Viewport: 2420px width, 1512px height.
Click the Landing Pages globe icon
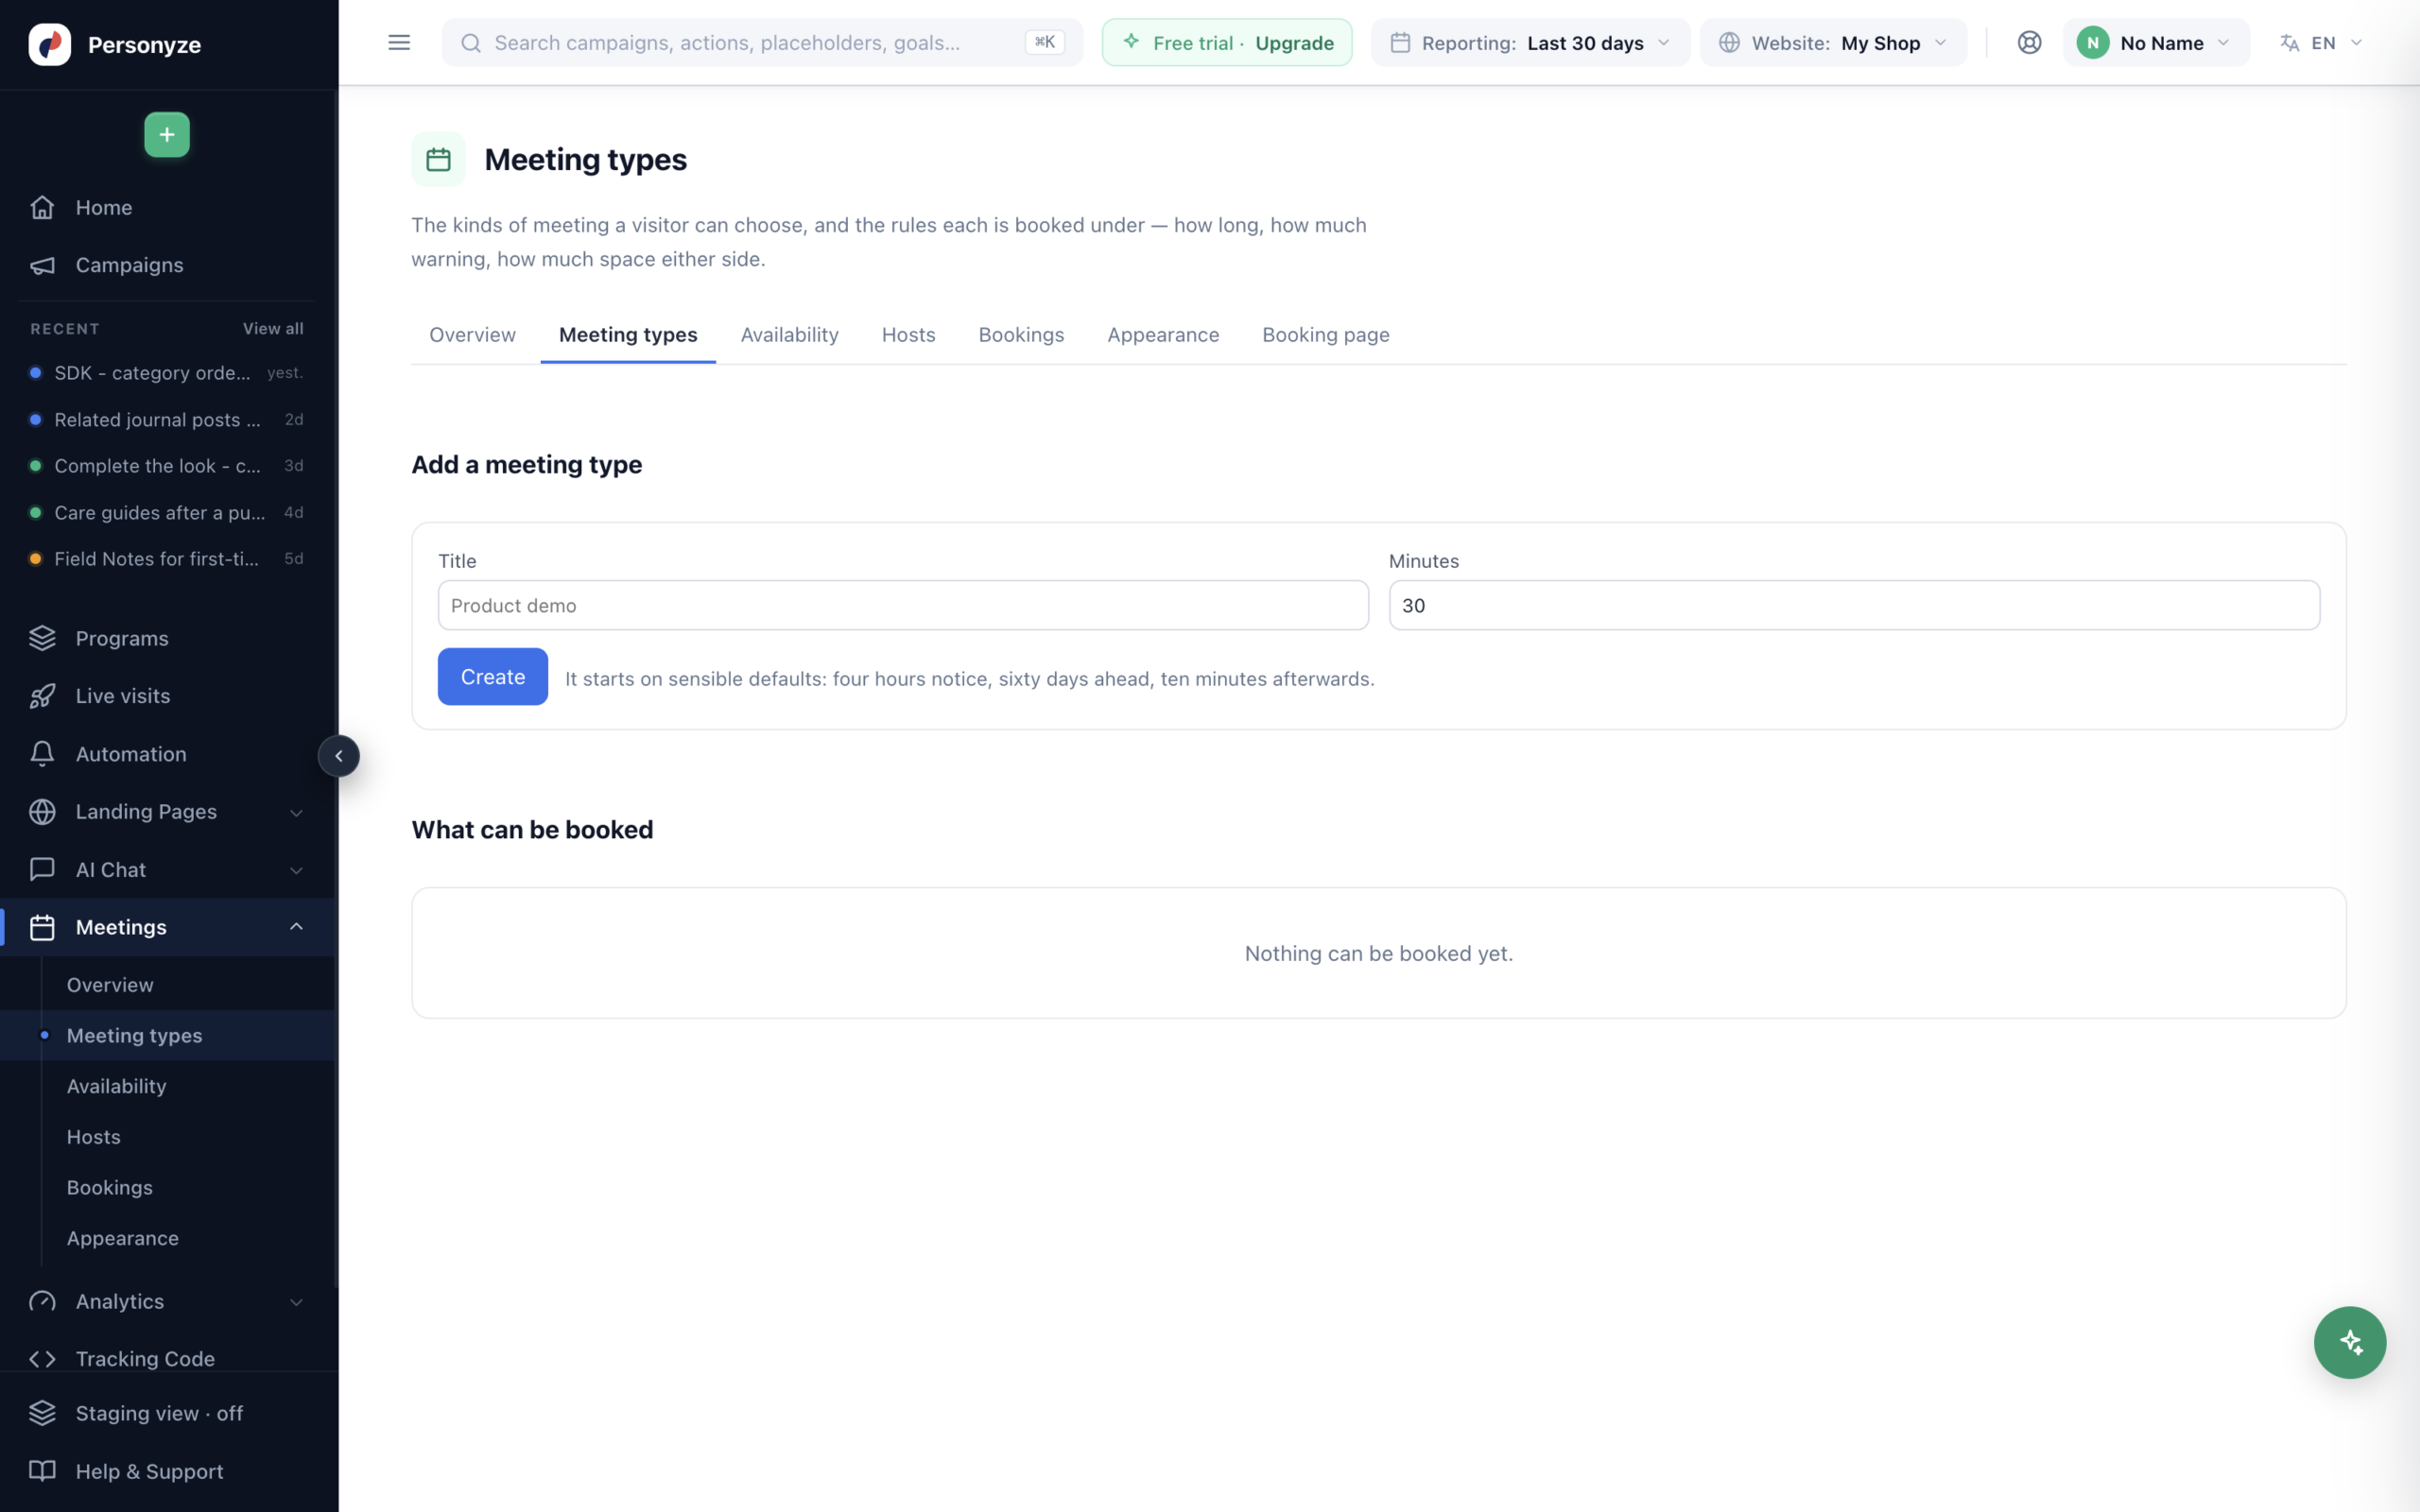click(x=42, y=812)
